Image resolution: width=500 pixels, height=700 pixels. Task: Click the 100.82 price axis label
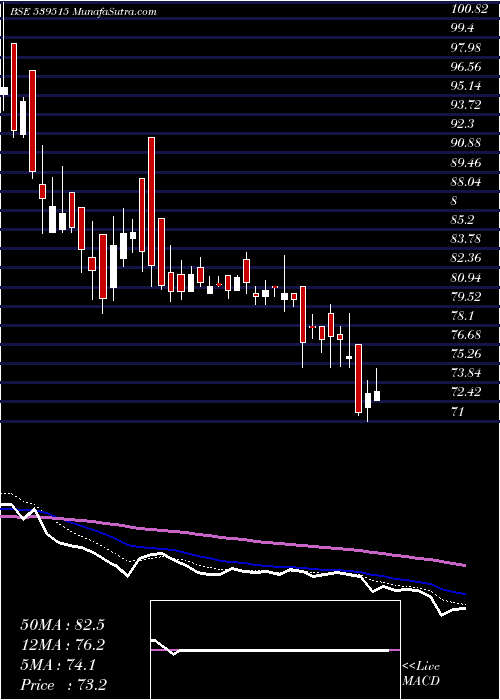(x=469, y=9)
